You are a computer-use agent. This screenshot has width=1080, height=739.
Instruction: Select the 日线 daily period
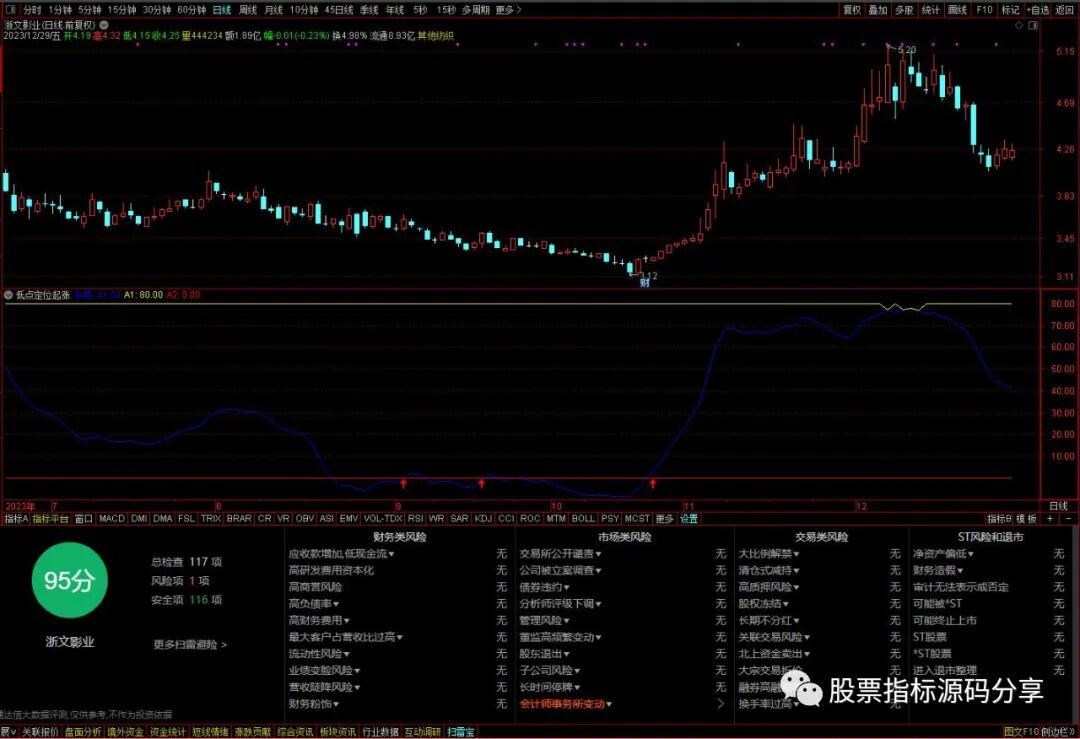point(222,10)
